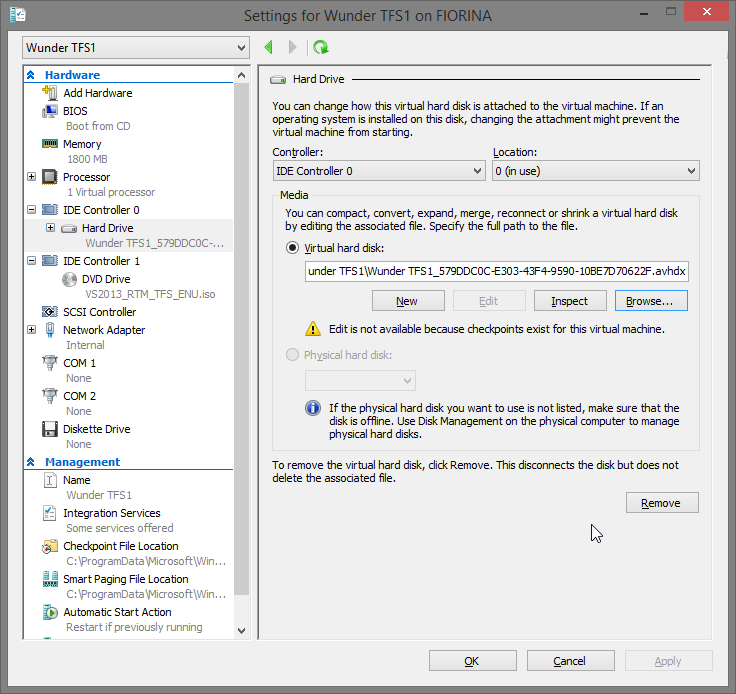Click the 1800 MB memory value
The height and width of the screenshot is (694, 736).
tap(87, 159)
